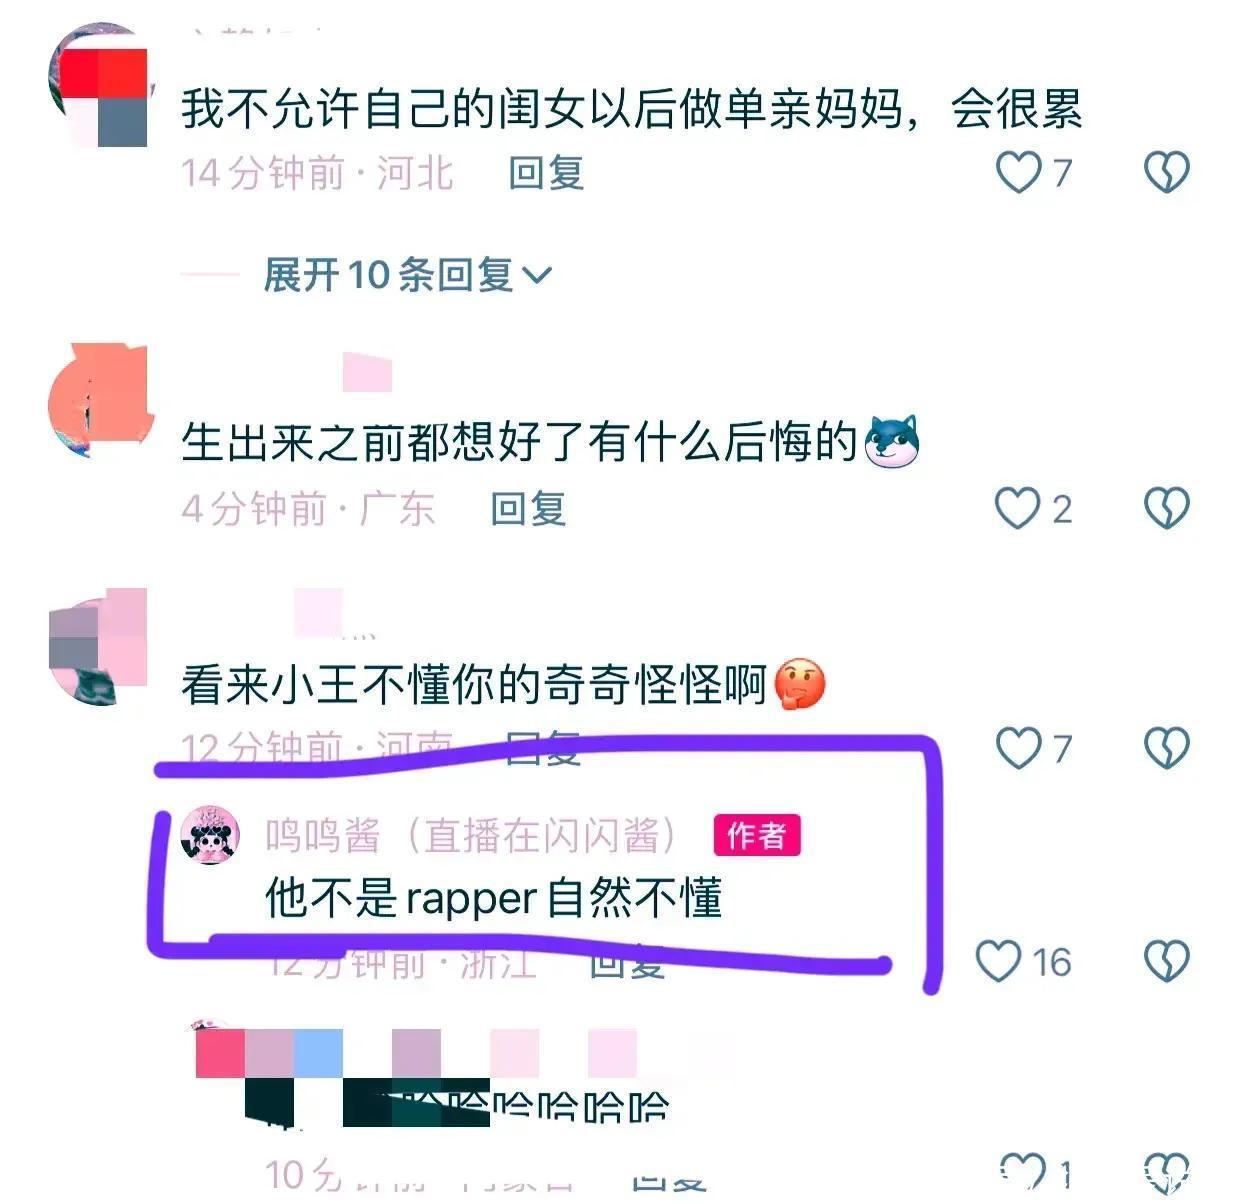Reply to the 广东 comment
The image size is (1242, 1204).
pos(528,509)
